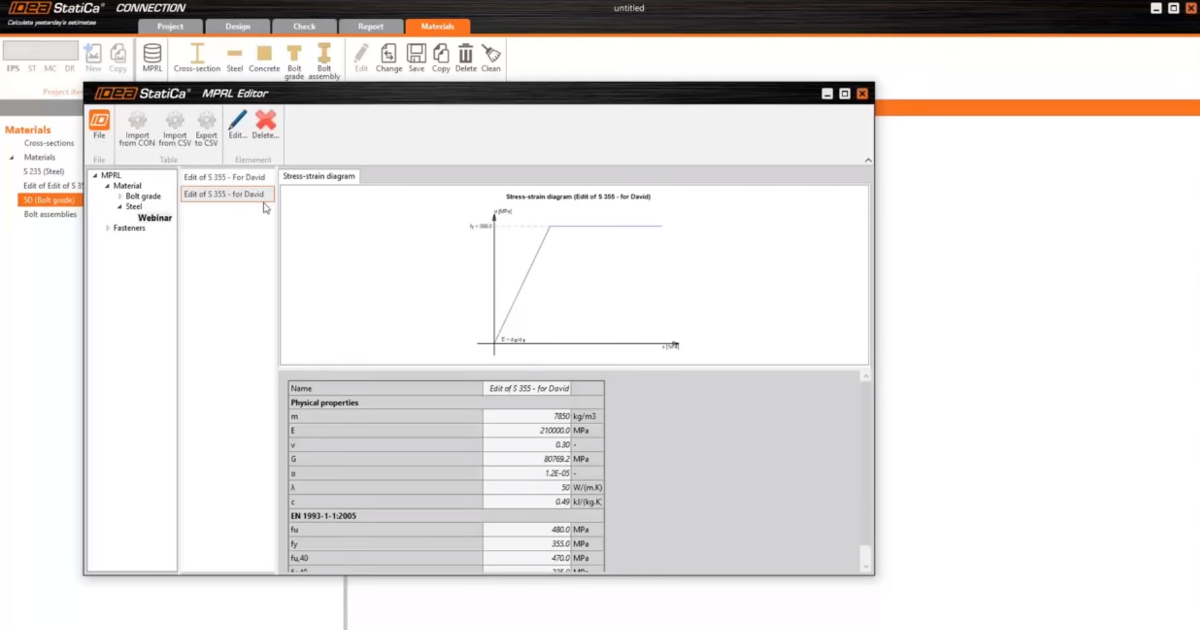Click the E value 210000.0 cell
The height and width of the screenshot is (630, 1200).
point(527,430)
